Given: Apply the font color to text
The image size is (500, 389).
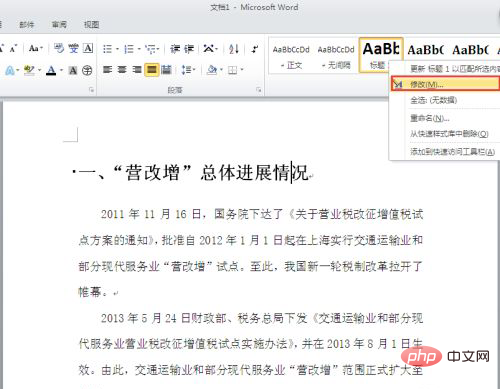Looking at the screenshot, I should (x=51, y=70).
